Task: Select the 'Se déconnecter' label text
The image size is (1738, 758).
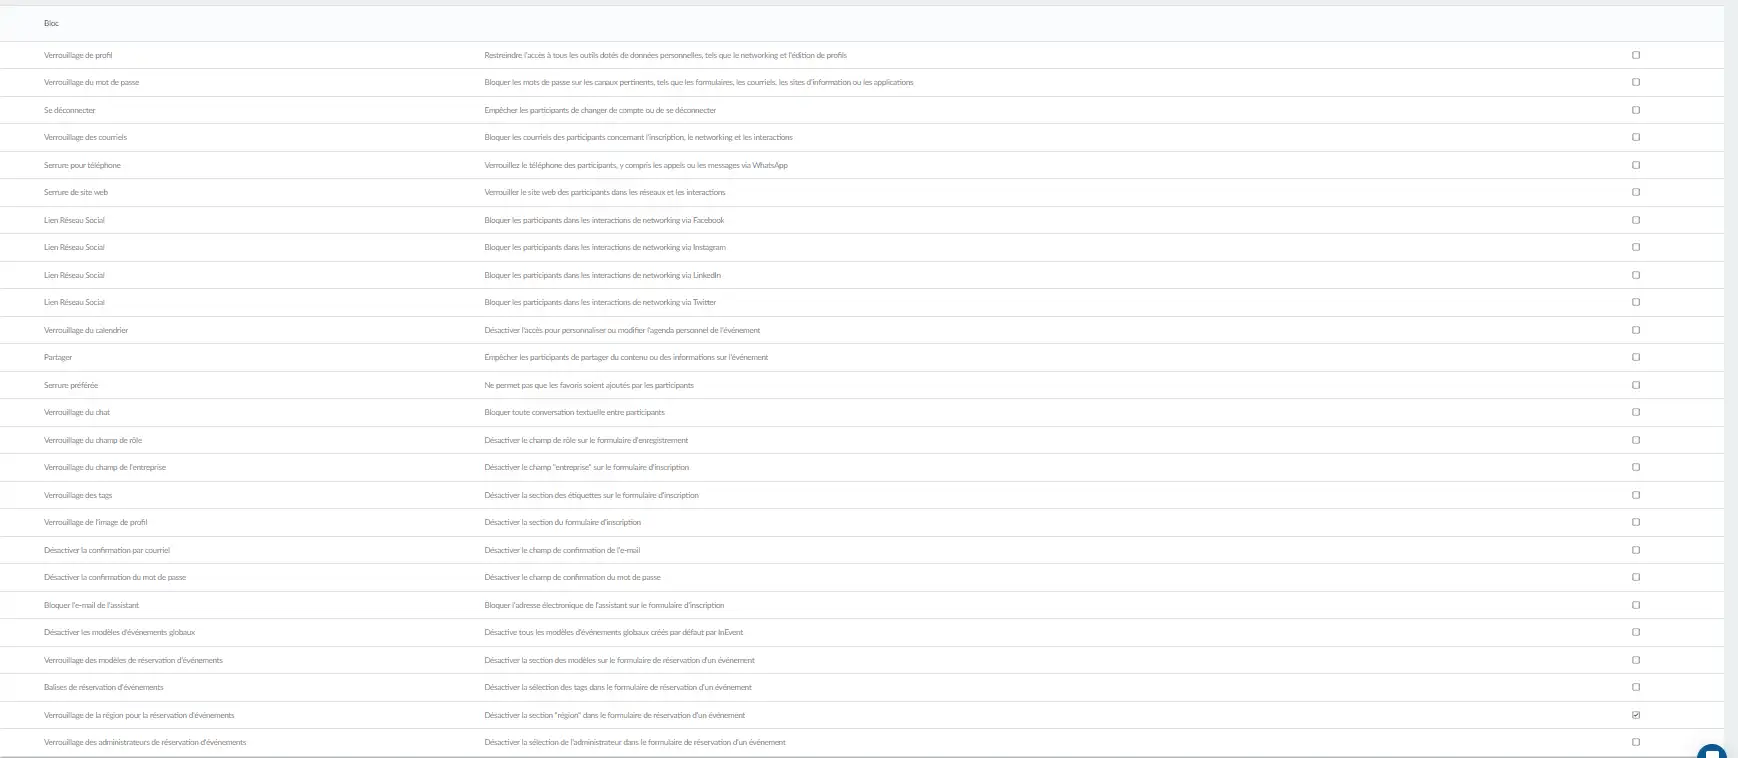Action: point(70,110)
